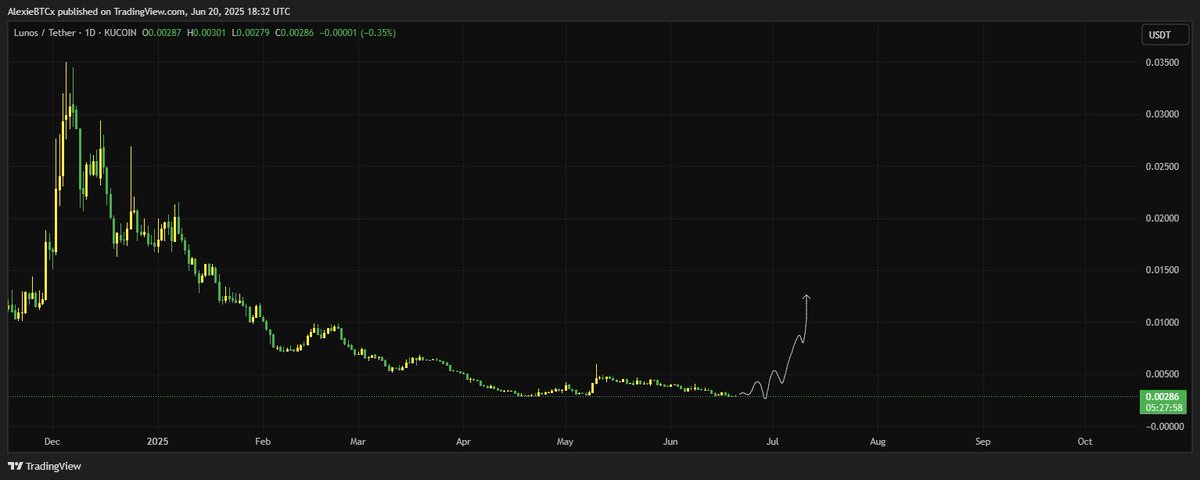This screenshot has height=480, width=1200.
Task: Click the 0.01500 price axis label
Action: click(x=1161, y=270)
